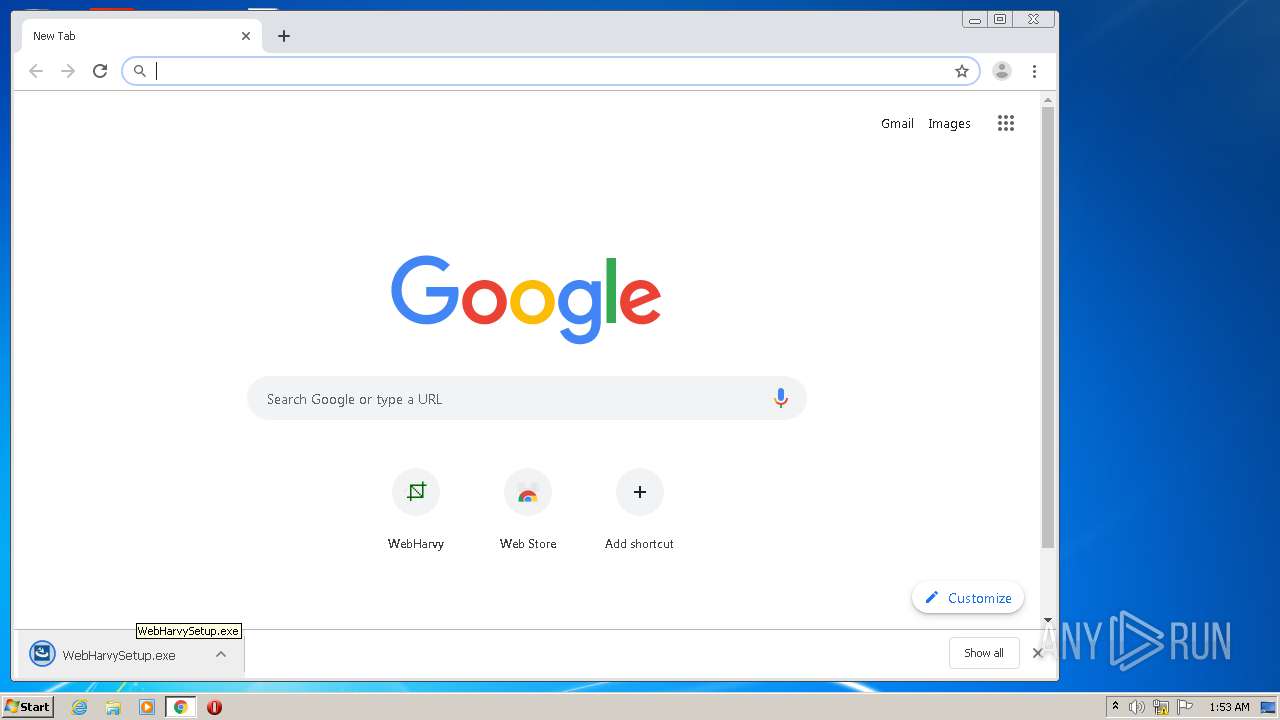1280x720 pixels.
Task: Click the 1:53 AM clock
Action: point(1229,707)
